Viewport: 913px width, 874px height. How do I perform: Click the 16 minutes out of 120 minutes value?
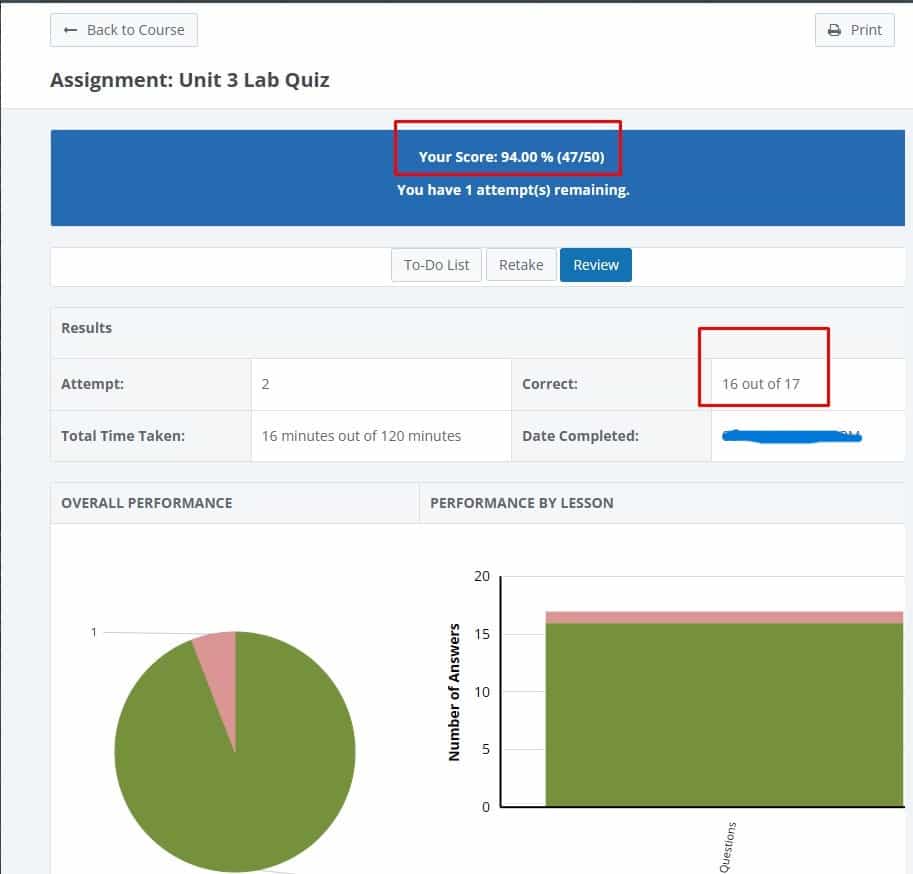[361, 436]
